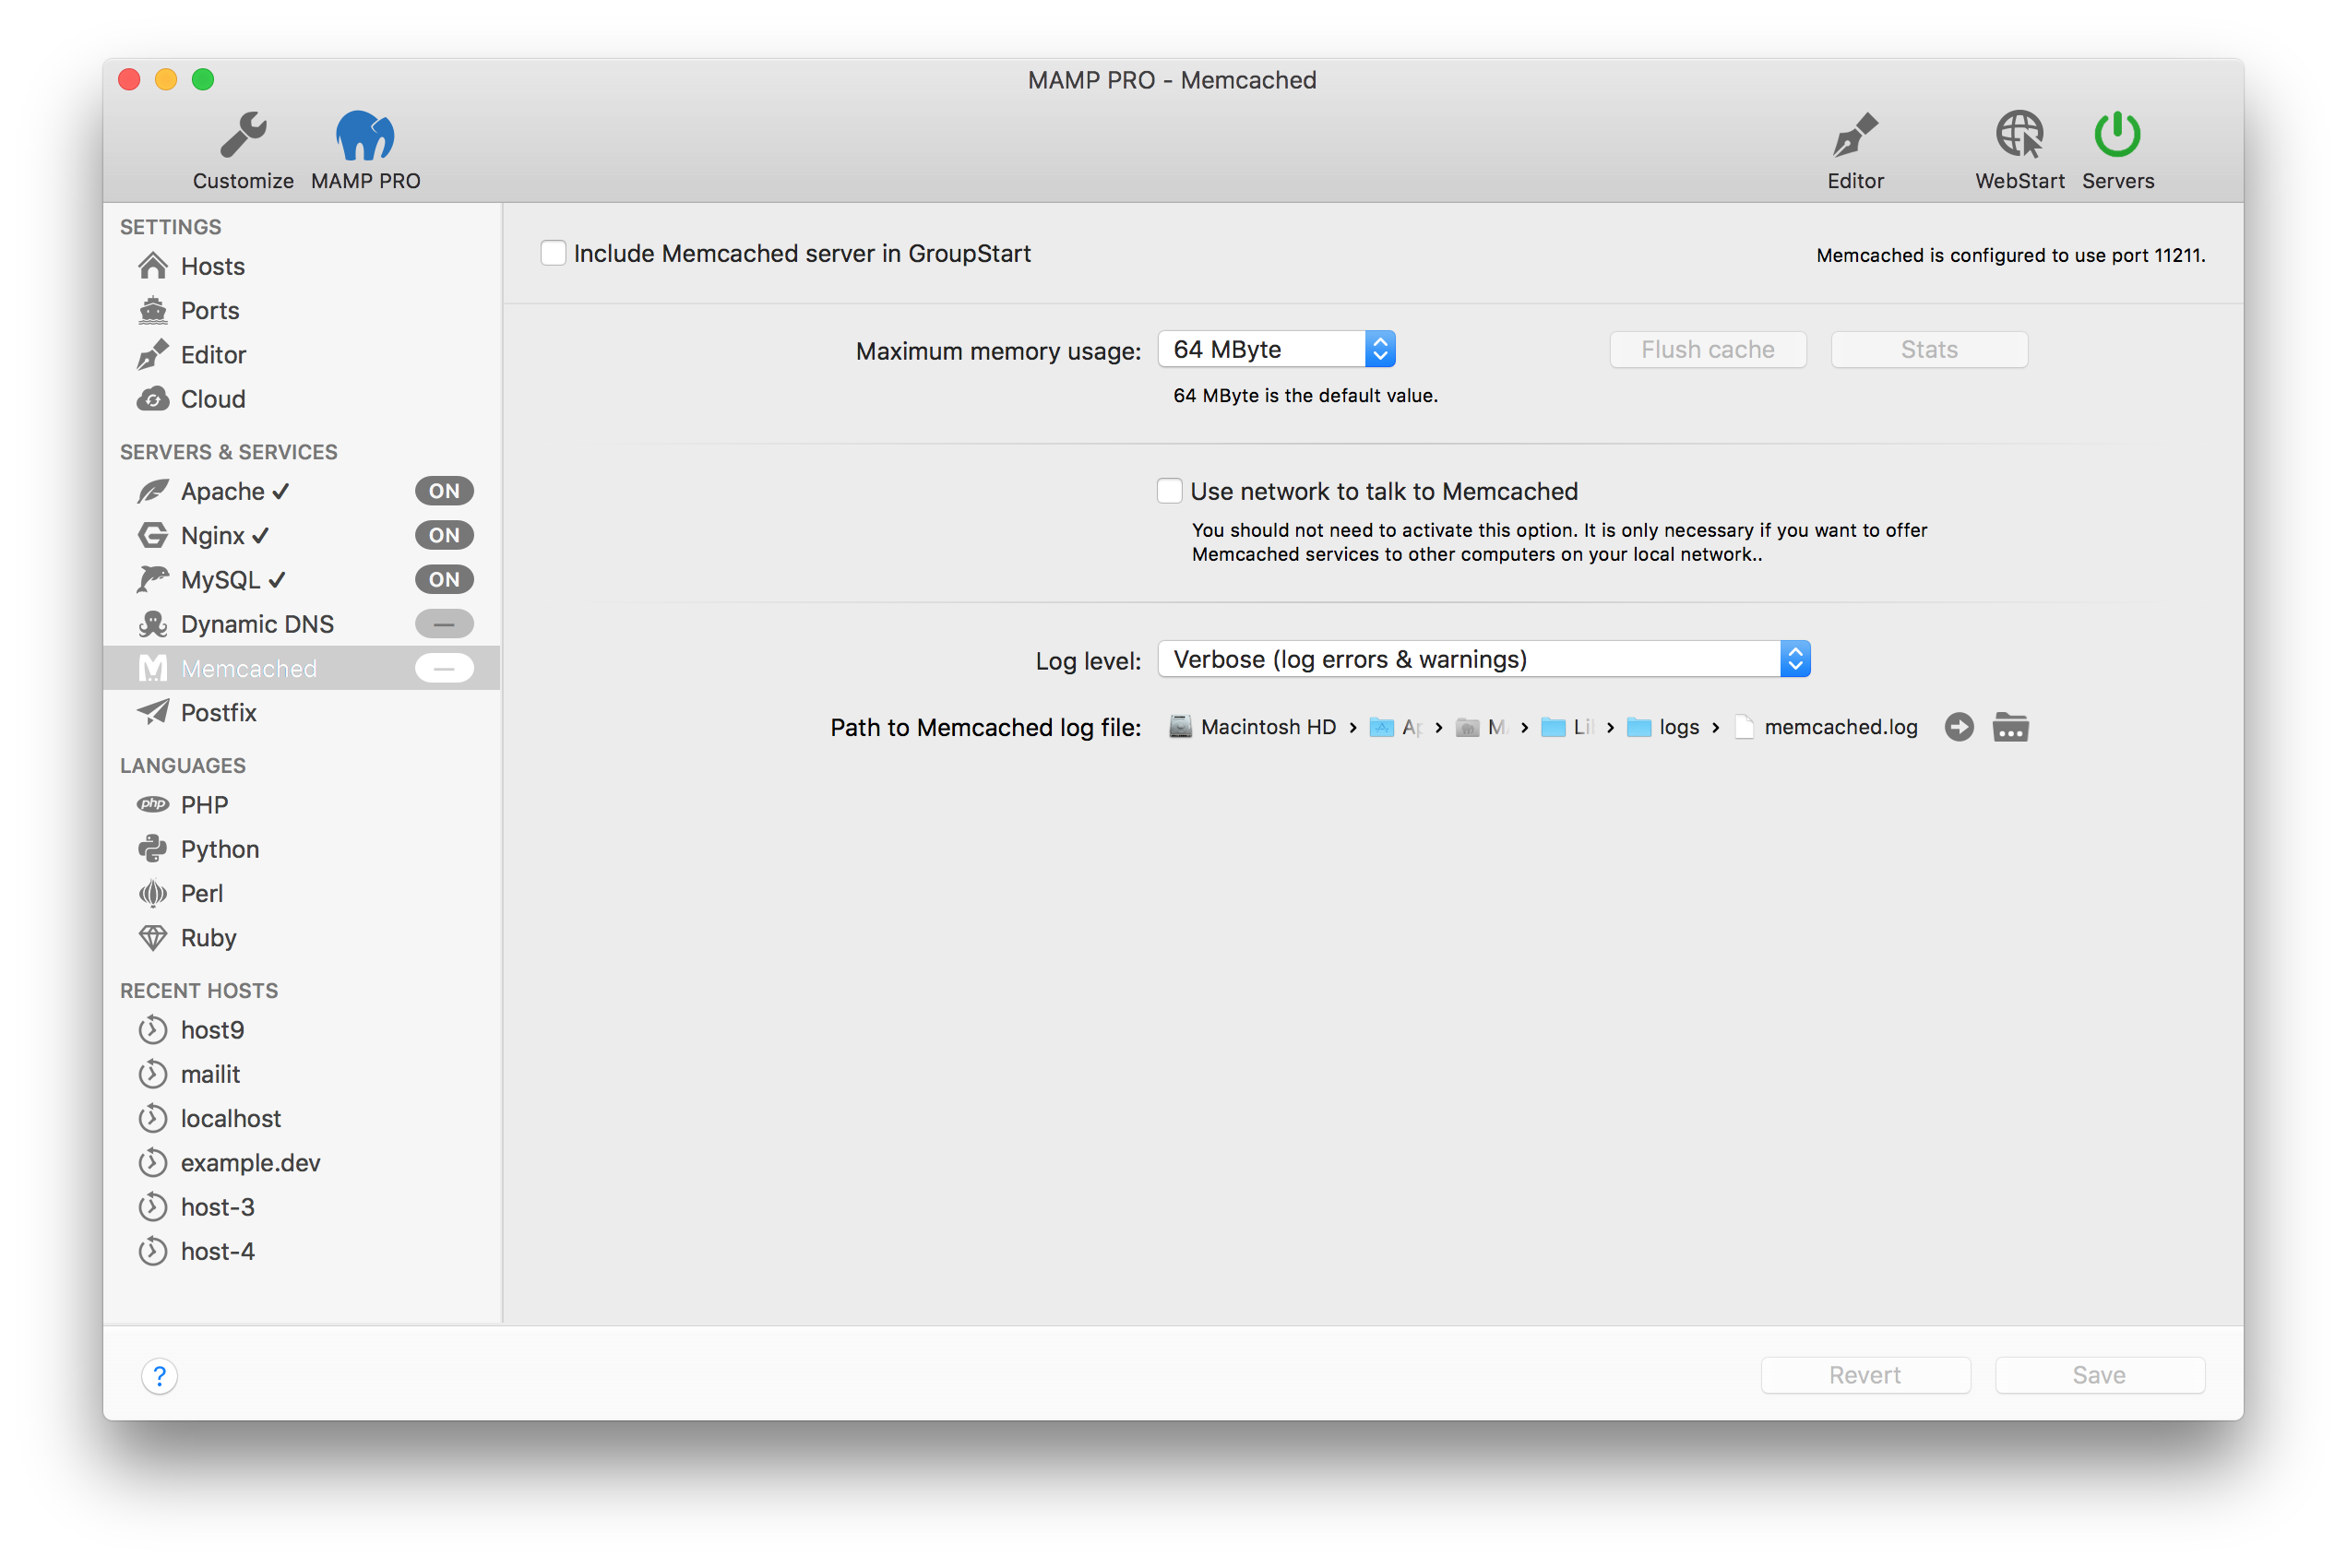Image resolution: width=2347 pixels, height=1568 pixels.
Task: Open recent host host-4
Action: (x=302, y=1251)
